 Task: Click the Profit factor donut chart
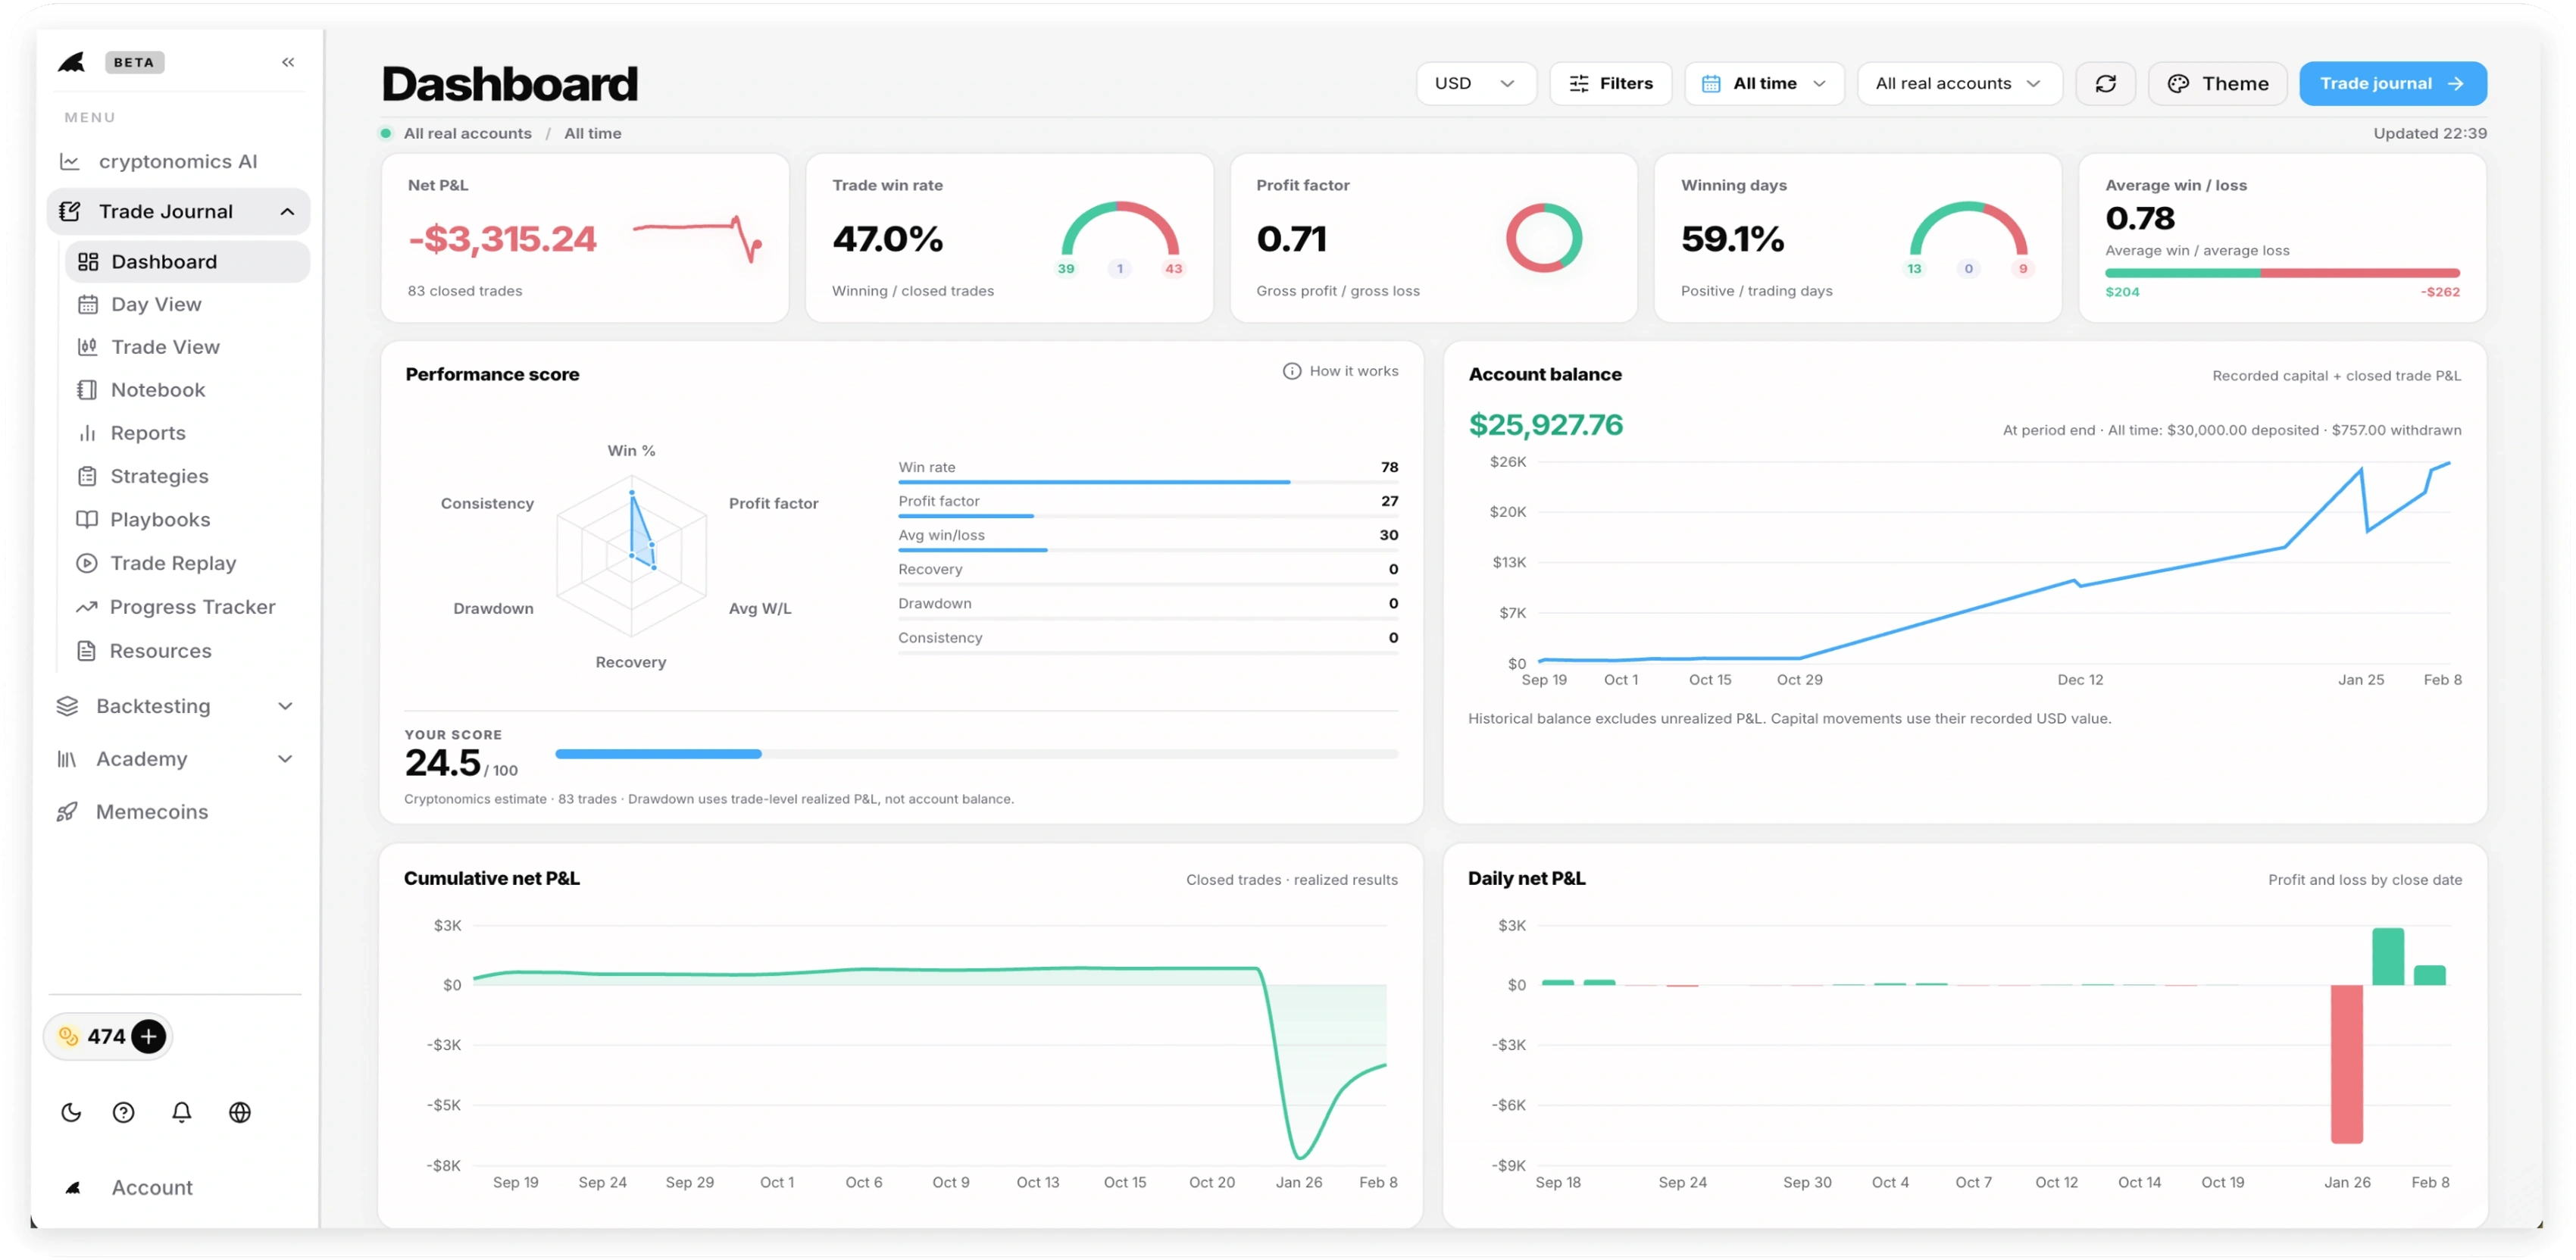[1543, 238]
